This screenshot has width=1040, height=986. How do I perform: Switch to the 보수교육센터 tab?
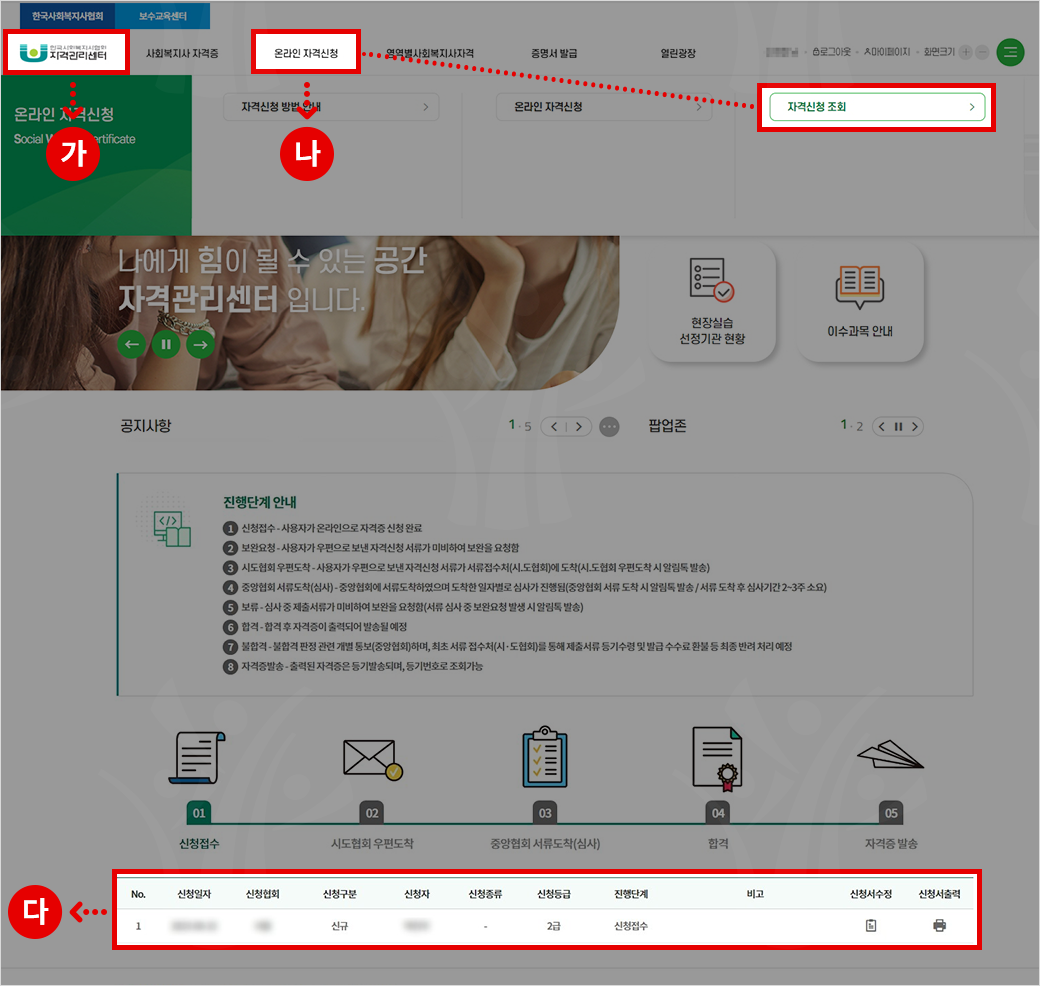(x=162, y=16)
